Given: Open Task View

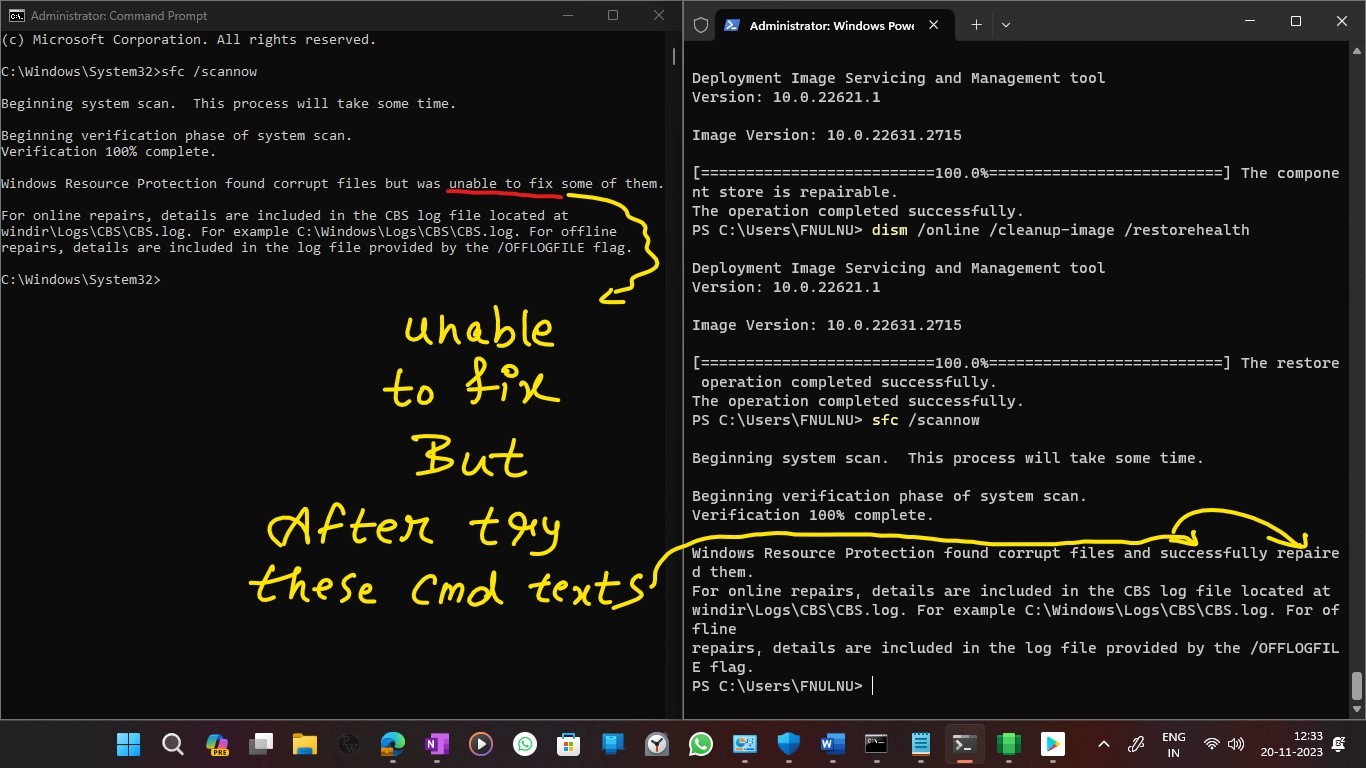Looking at the screenshot, I should (262, 744).
